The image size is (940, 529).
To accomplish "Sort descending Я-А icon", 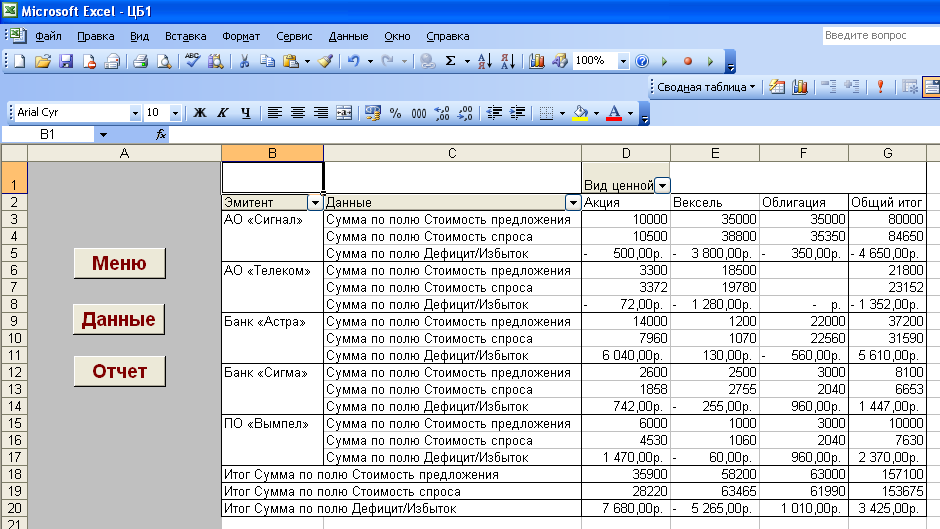I will tap(507, 61).
